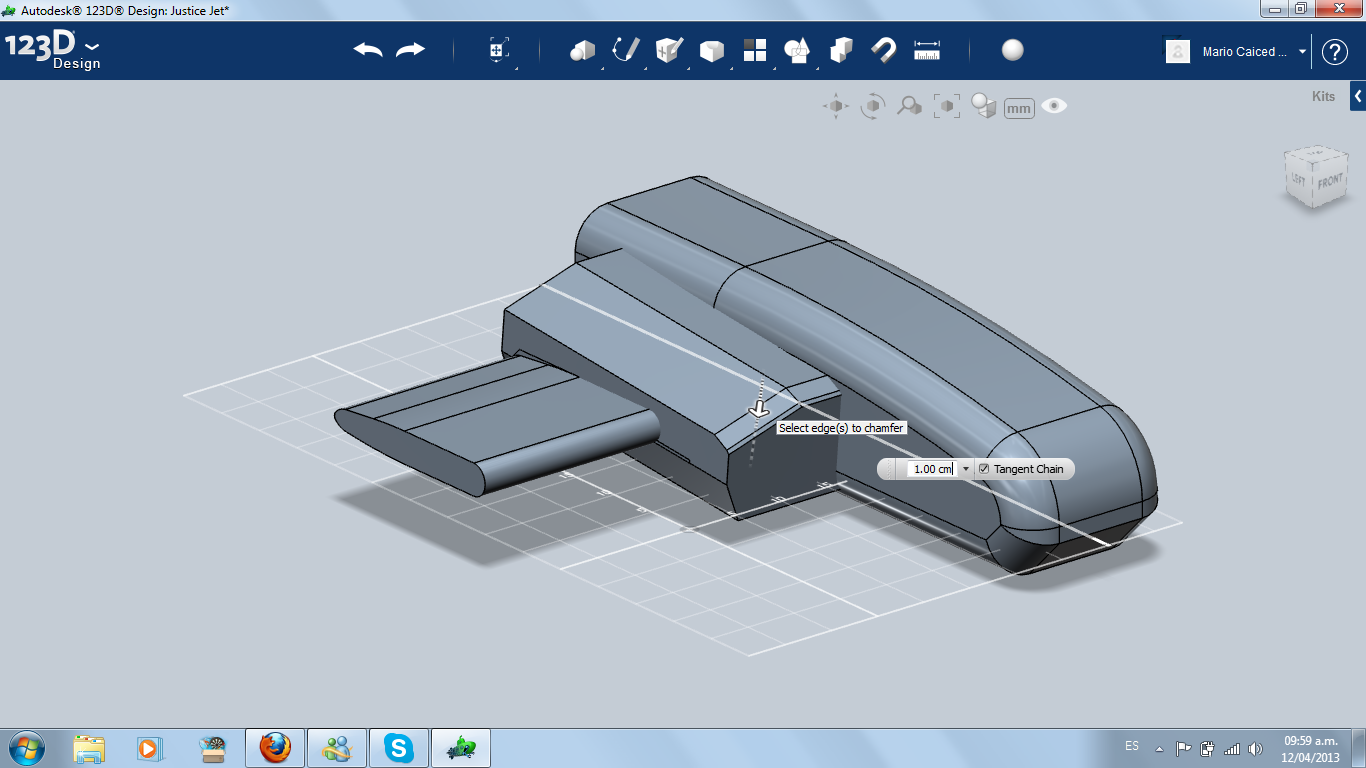Image resolution: width=1366 pixels, height=768 pixels.
Task: Open Skype from the taskbar
Action: coord(399,748)
